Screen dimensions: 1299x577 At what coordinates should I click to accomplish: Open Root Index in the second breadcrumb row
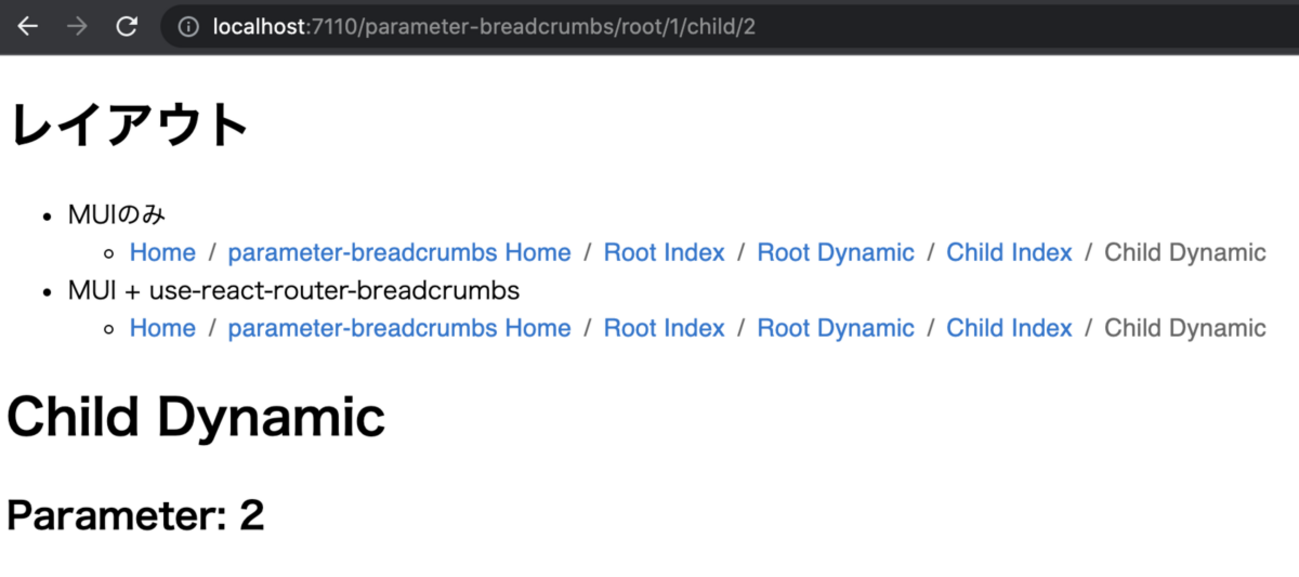pyautogui.click(x=663, y=328)
